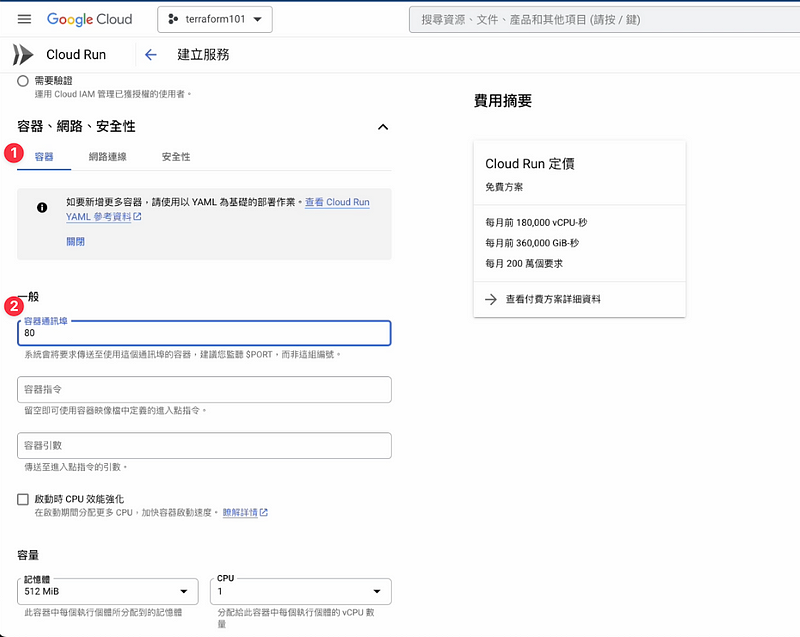Click the Cloud Run title text
Viewport: 800px width, 637px height.
pyautogui.click(x=76, y=55)
